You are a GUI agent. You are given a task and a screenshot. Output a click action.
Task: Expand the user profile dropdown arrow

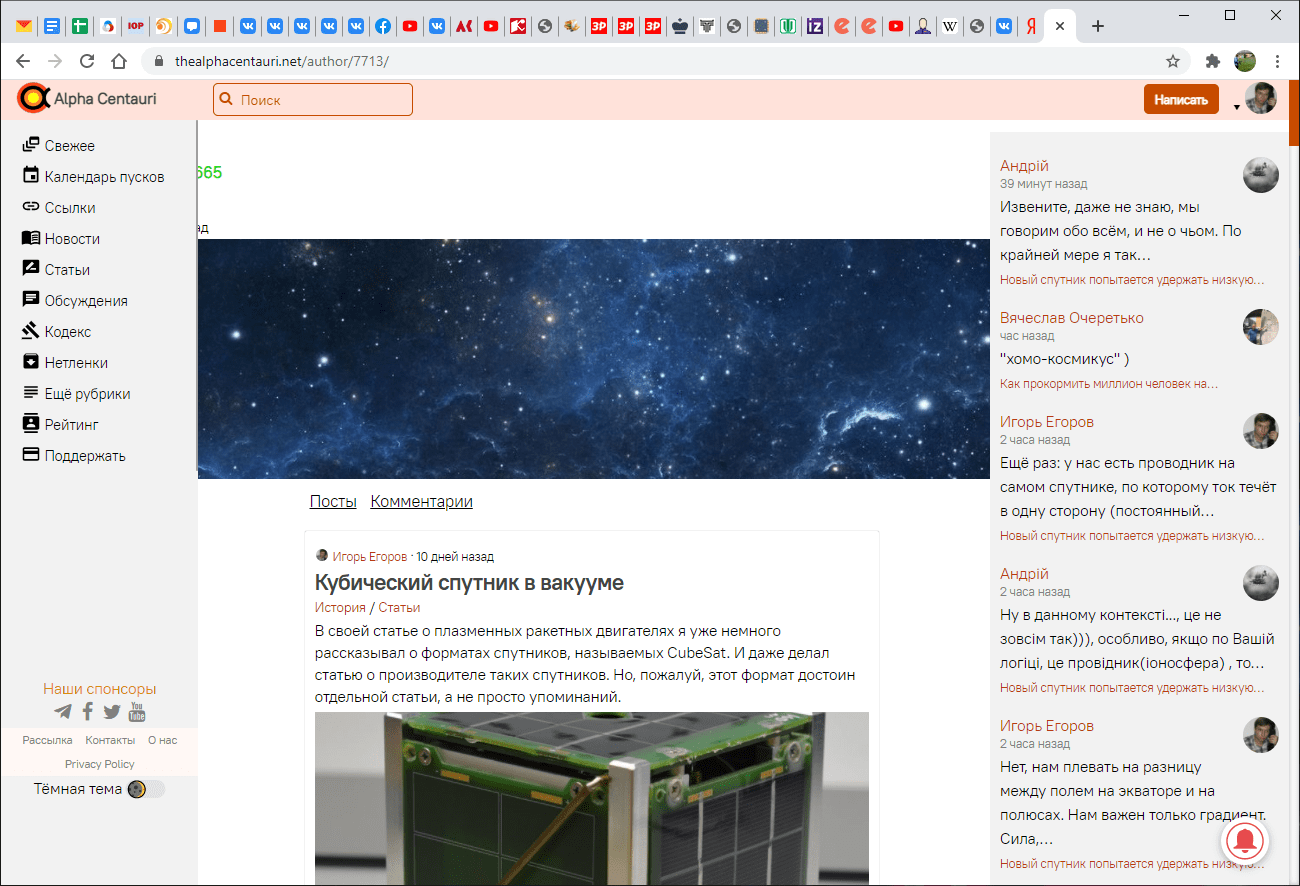(x=1237, y=106)
